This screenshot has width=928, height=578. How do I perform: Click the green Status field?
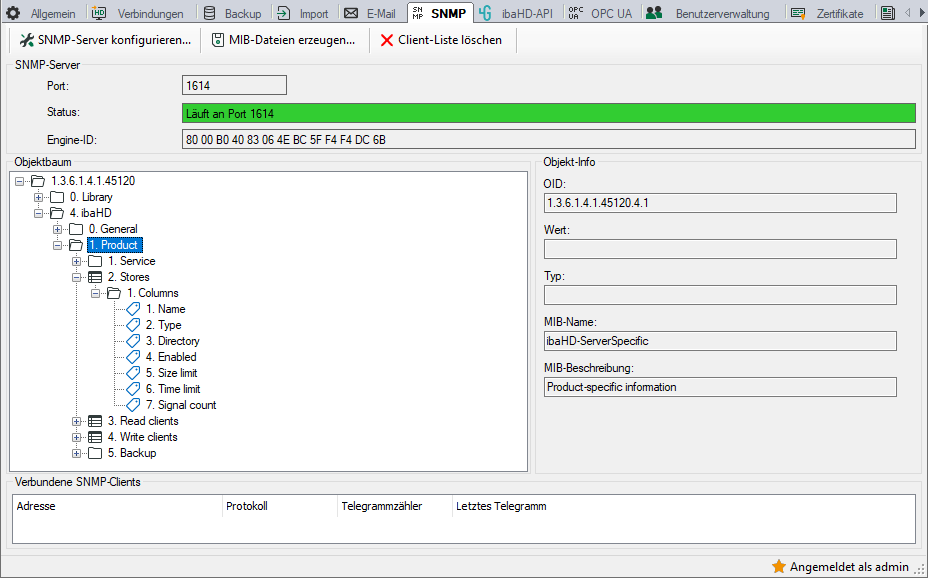pos(549,113)
